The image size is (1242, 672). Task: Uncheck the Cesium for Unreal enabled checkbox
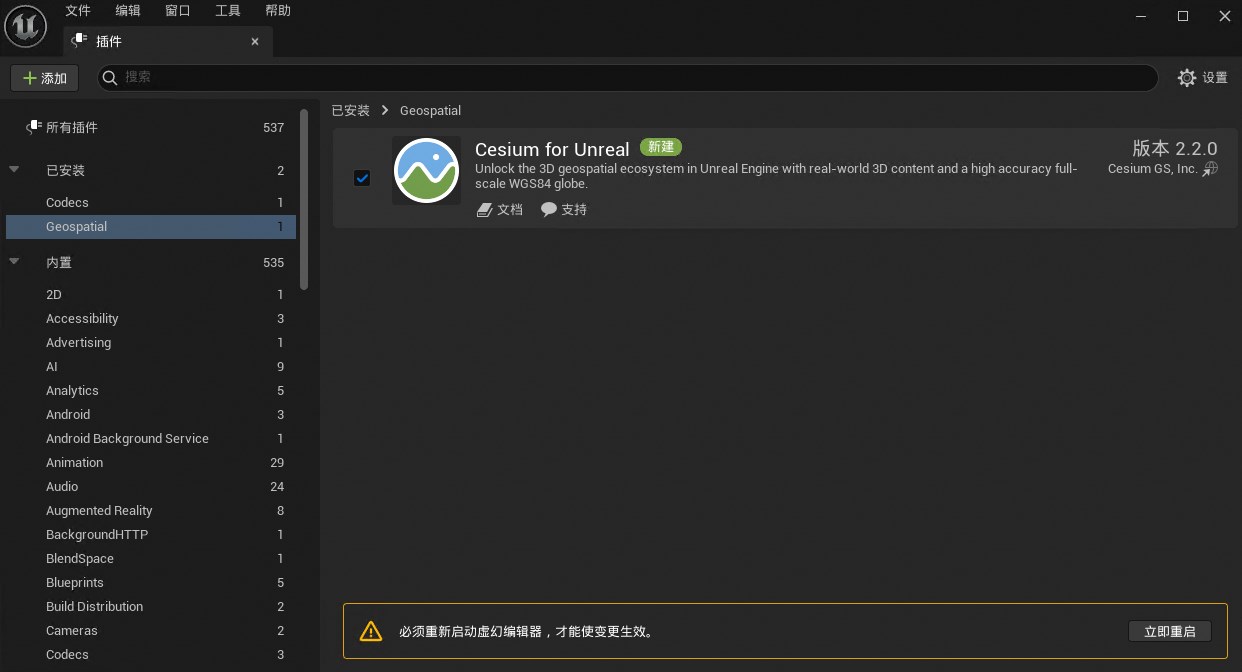(x=362, y=178)
